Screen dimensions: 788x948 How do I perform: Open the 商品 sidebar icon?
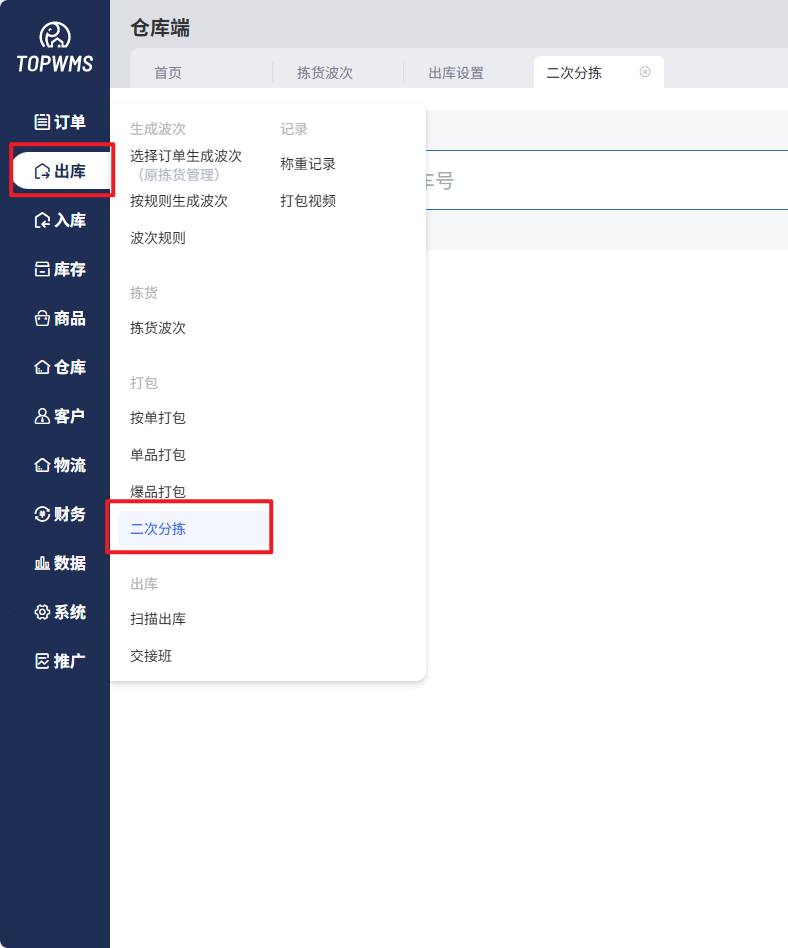tap(42, 318)
